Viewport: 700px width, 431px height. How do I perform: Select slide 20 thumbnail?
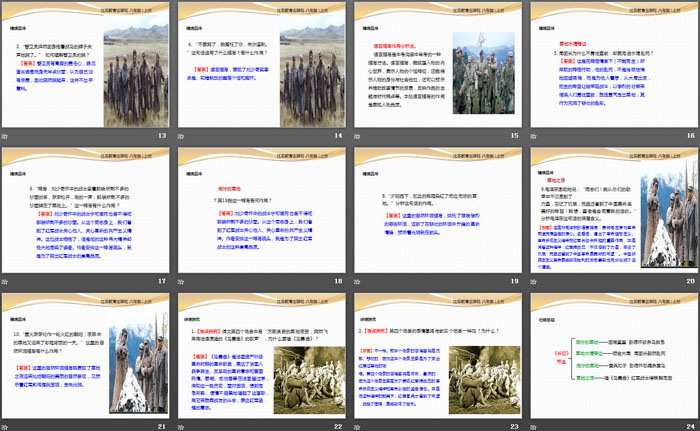614,210
